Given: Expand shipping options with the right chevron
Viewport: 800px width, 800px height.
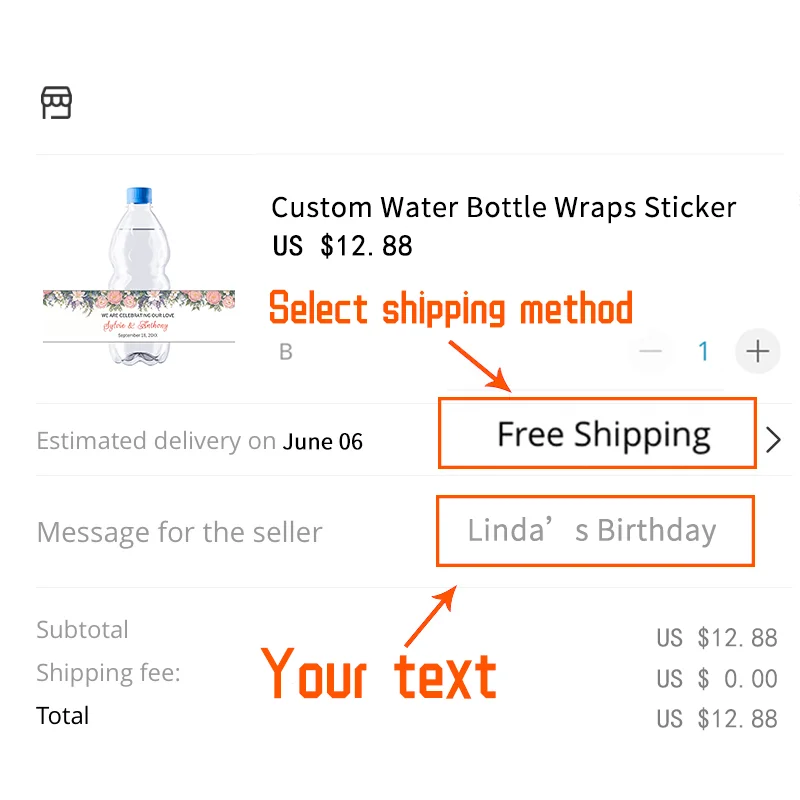Looking at the screenshot, I should tap(773, 440).
